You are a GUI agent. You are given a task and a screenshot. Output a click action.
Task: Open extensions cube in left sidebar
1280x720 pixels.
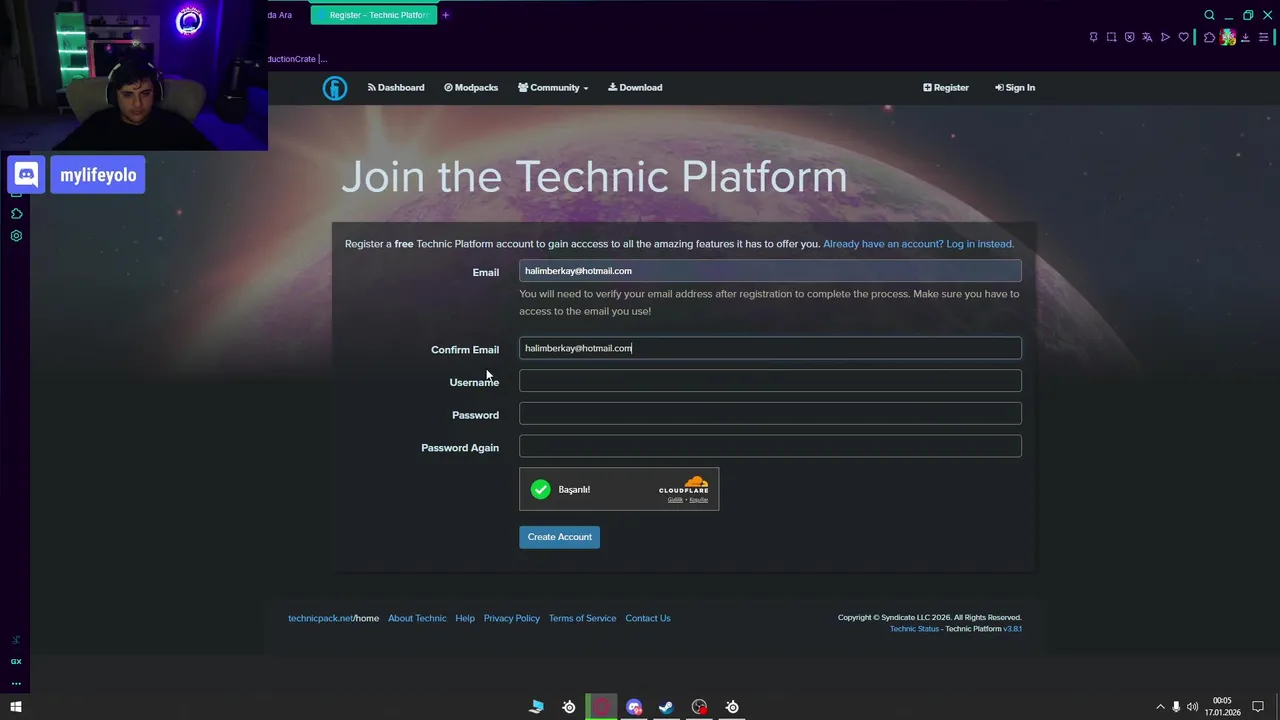[16, 213]
